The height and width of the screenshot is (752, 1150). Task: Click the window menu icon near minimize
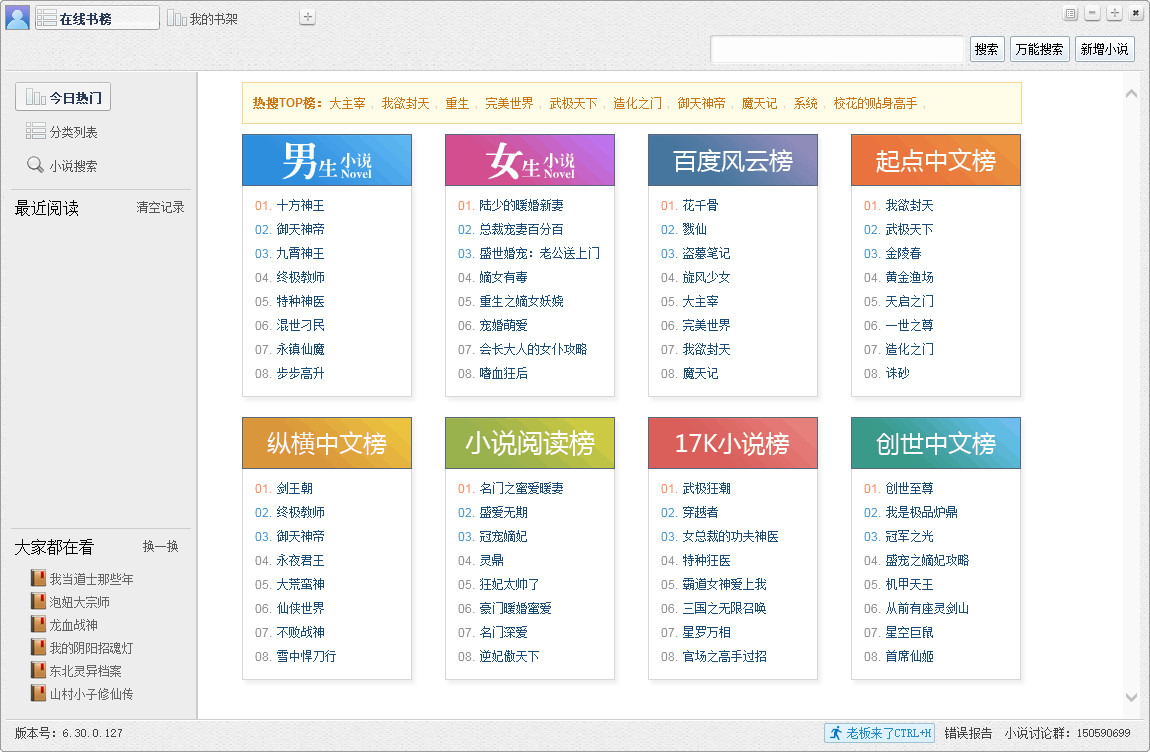coord(1070,13)
